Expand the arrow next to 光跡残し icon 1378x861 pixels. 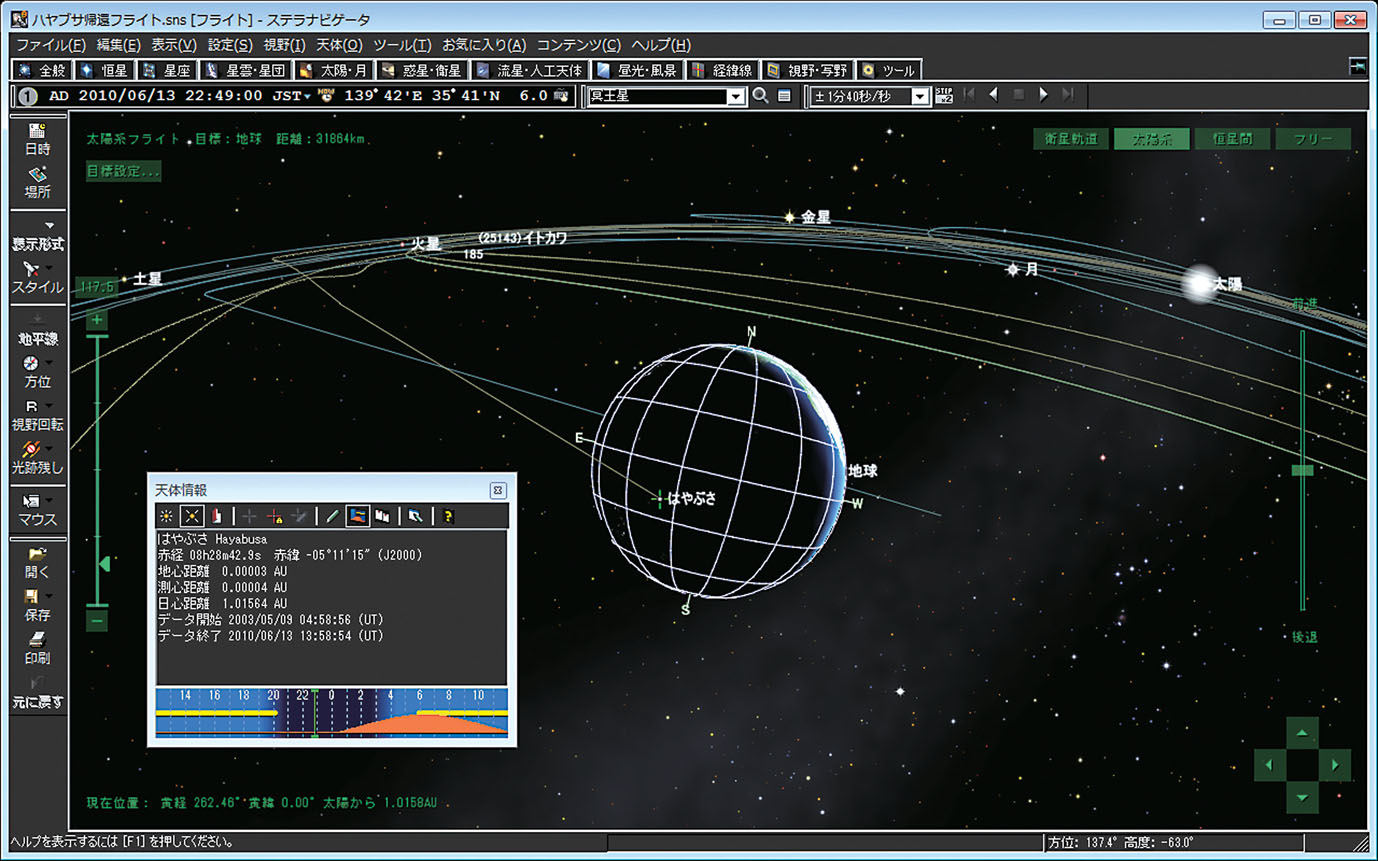[49, 449]
